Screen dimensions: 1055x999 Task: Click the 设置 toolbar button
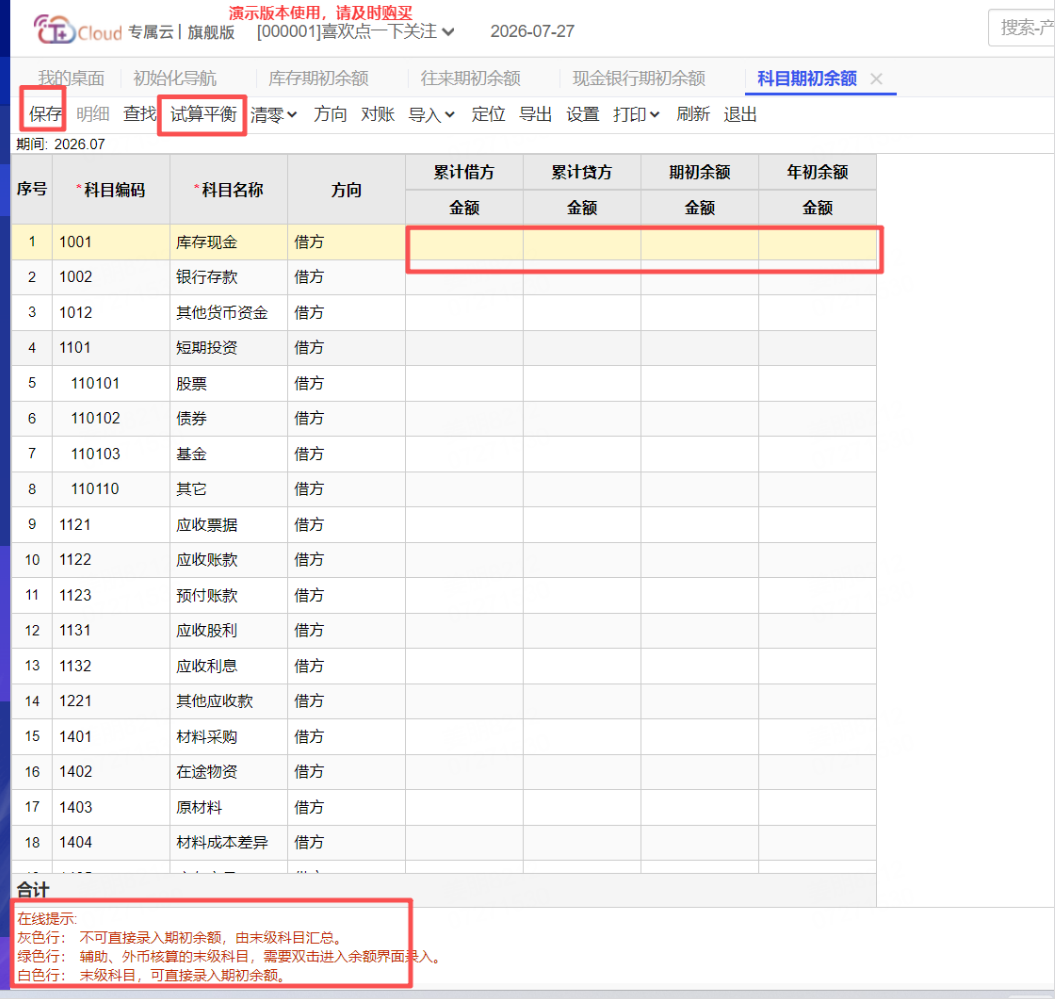[583, 114]
